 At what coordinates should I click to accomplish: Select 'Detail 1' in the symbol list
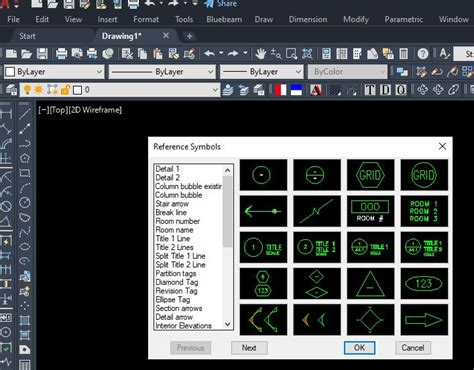pos(168,169)
